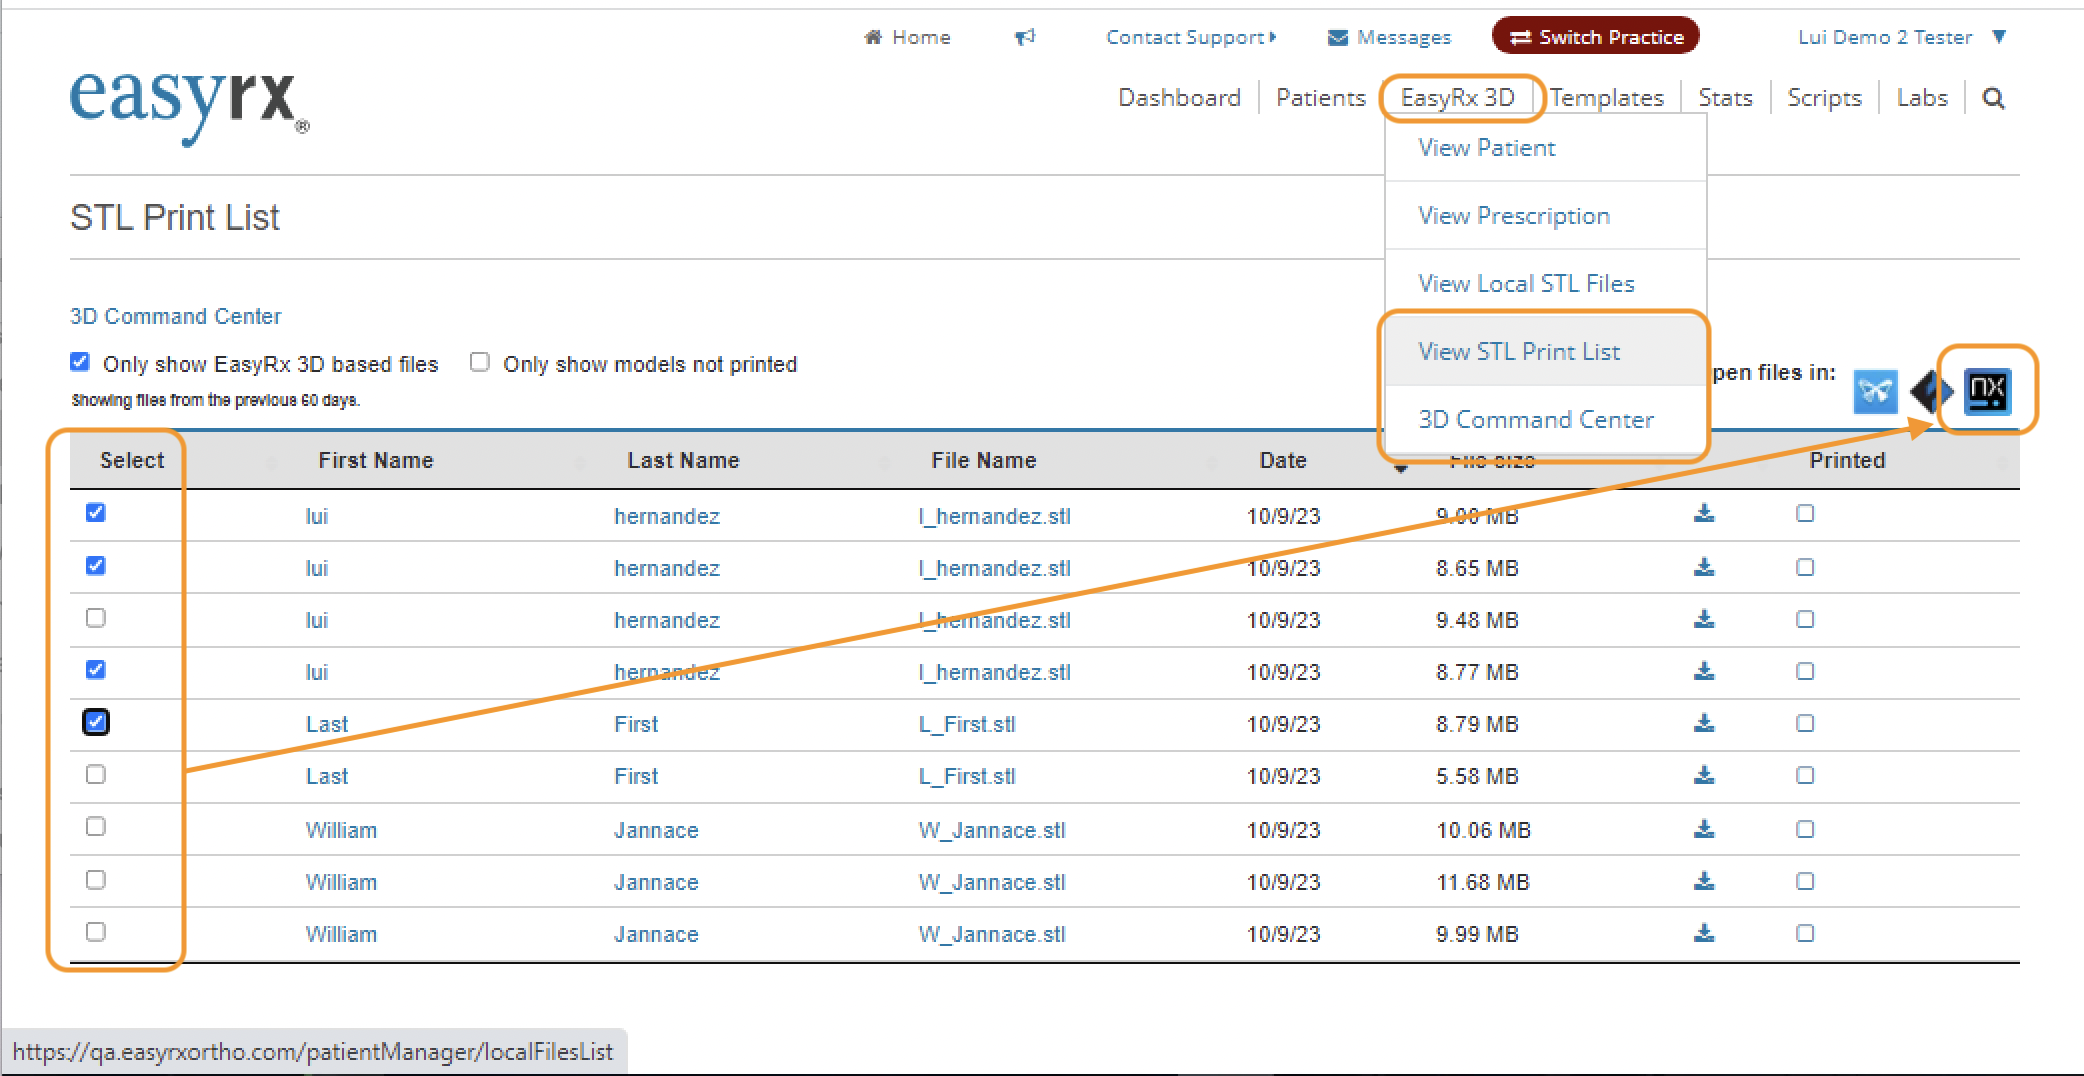2084x1076 pixels.
Task: Open the Scripts menu
Action: 1825,98
